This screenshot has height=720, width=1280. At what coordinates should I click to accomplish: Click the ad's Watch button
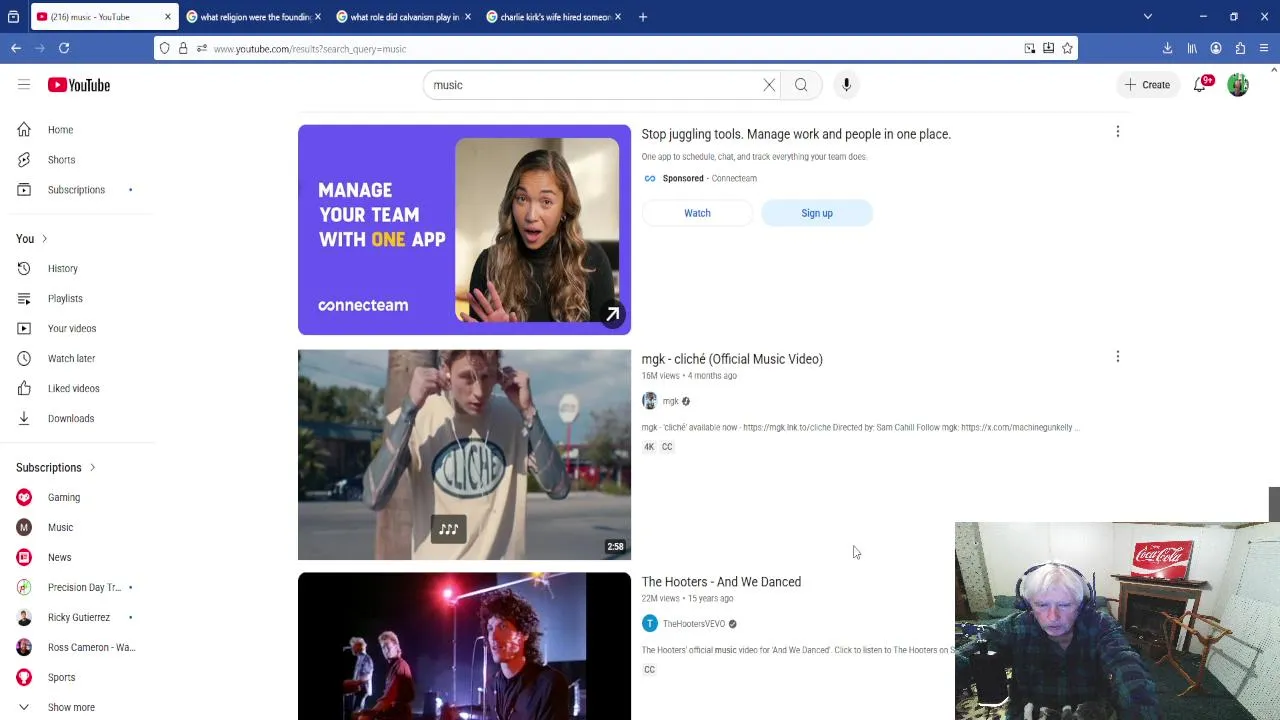tap(697, 213)
